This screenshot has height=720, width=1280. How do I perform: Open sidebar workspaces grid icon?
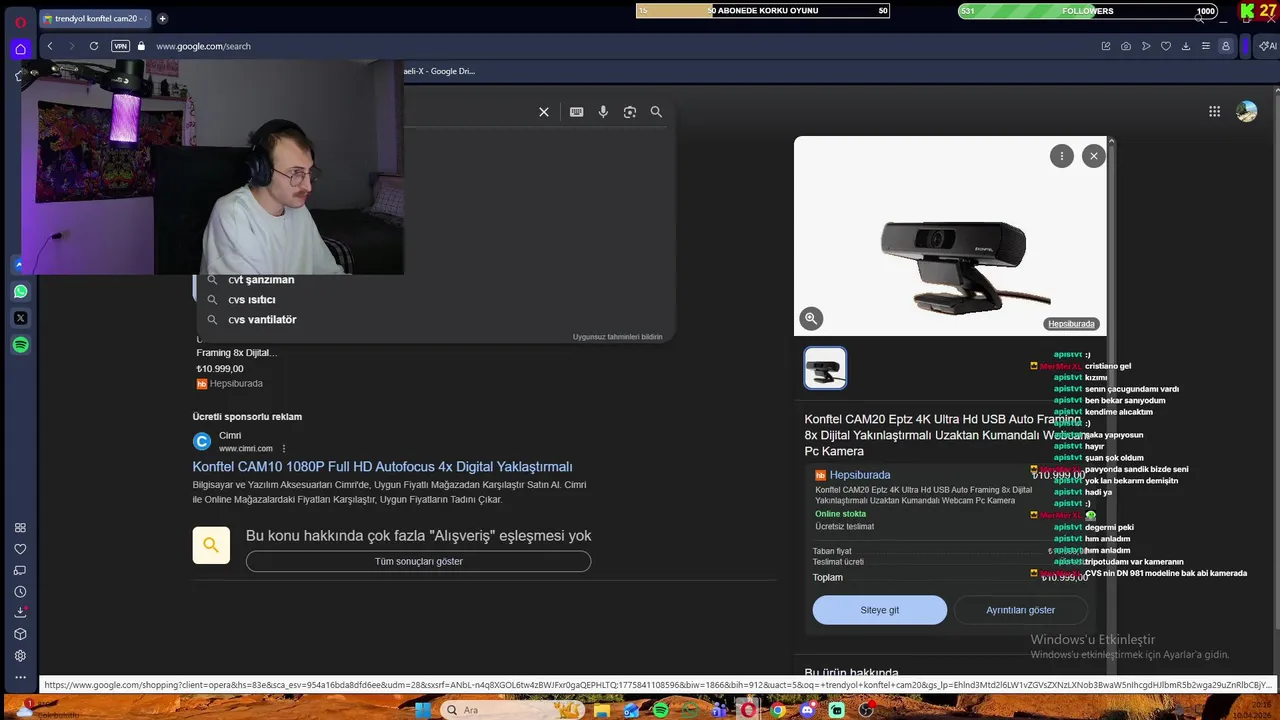[20, 528]
